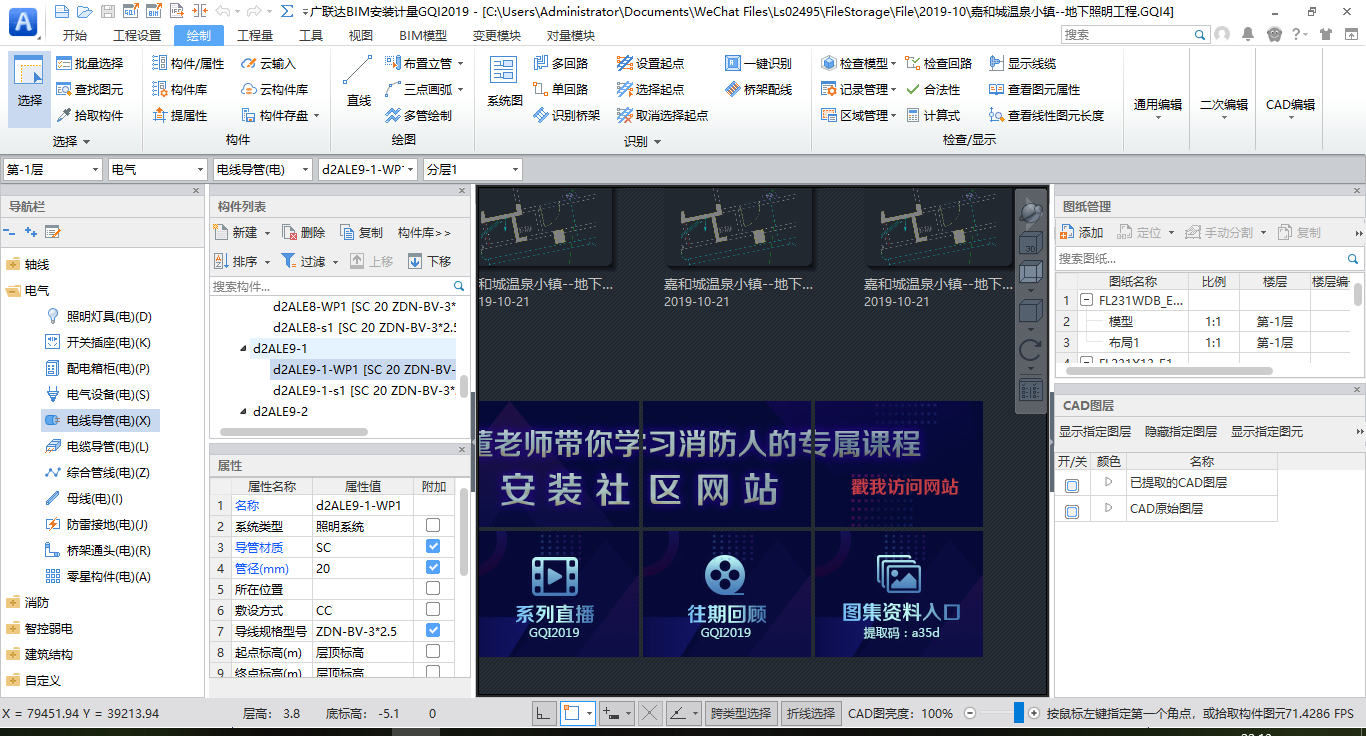The image size is (1366, 736).
Task: Click 一键识别 one-click recognition
Action: (x=758, y=63)
